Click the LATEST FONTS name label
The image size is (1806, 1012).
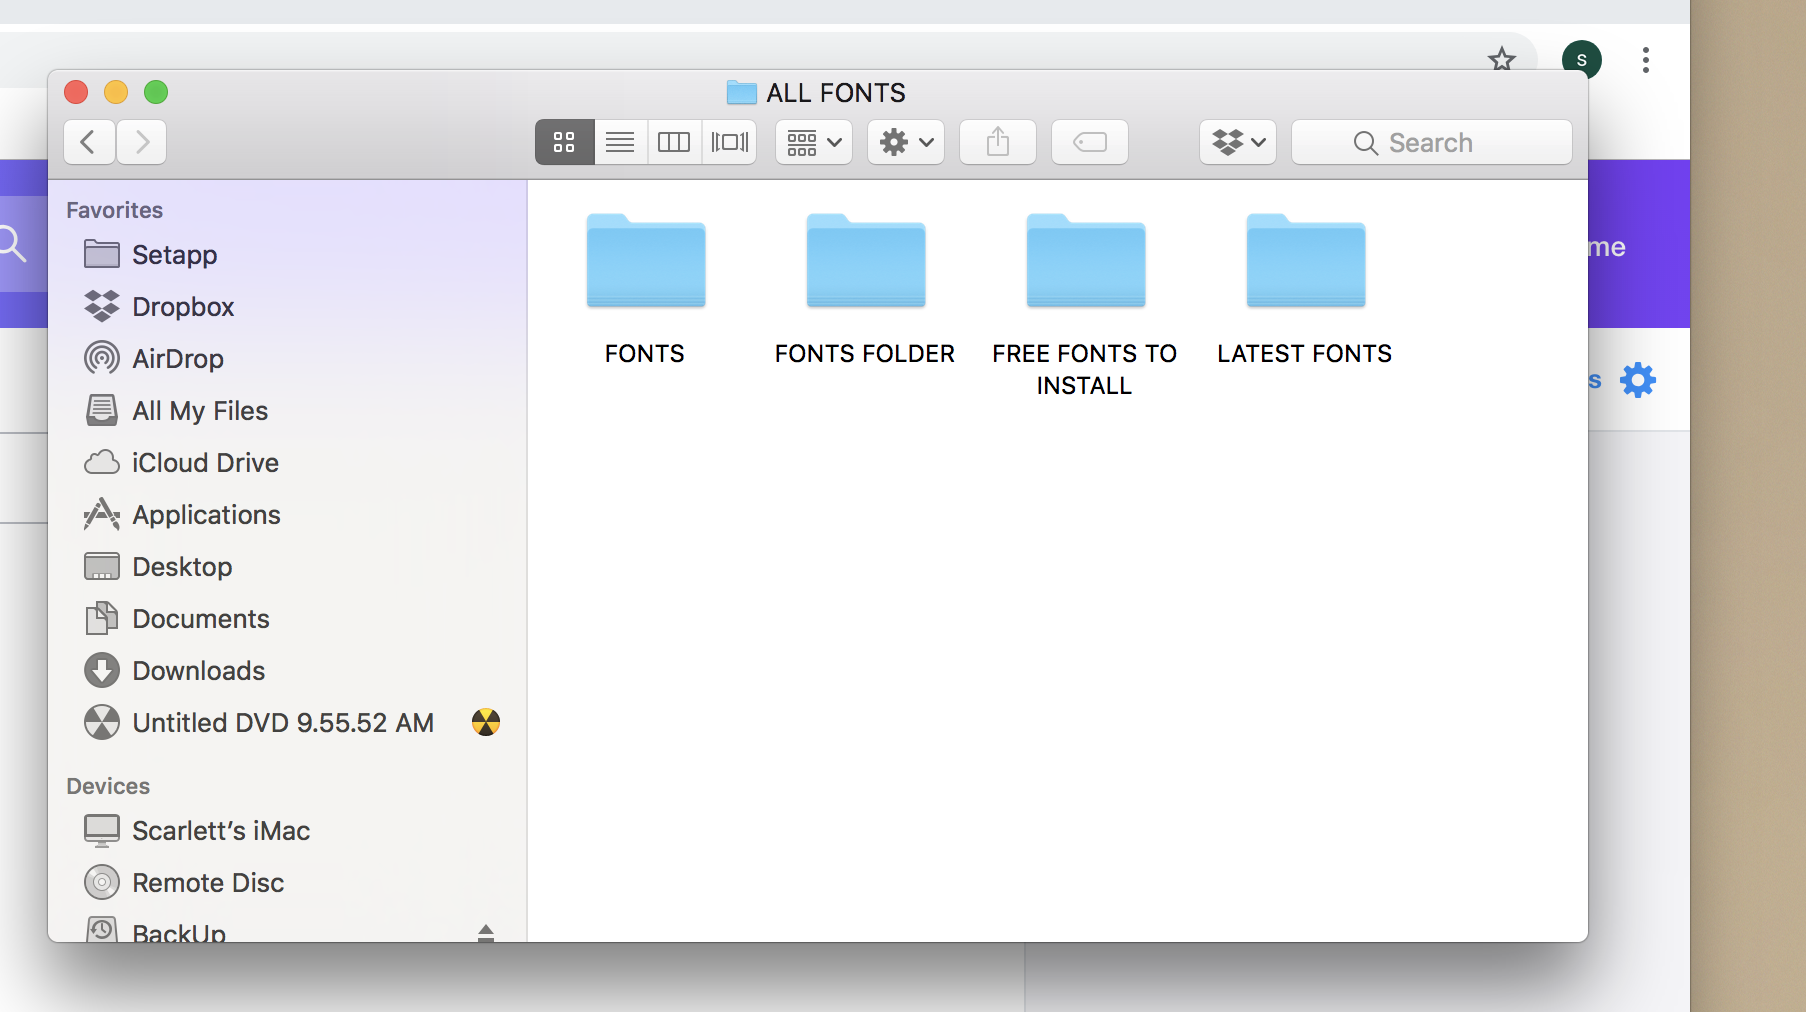(1305, 354)
